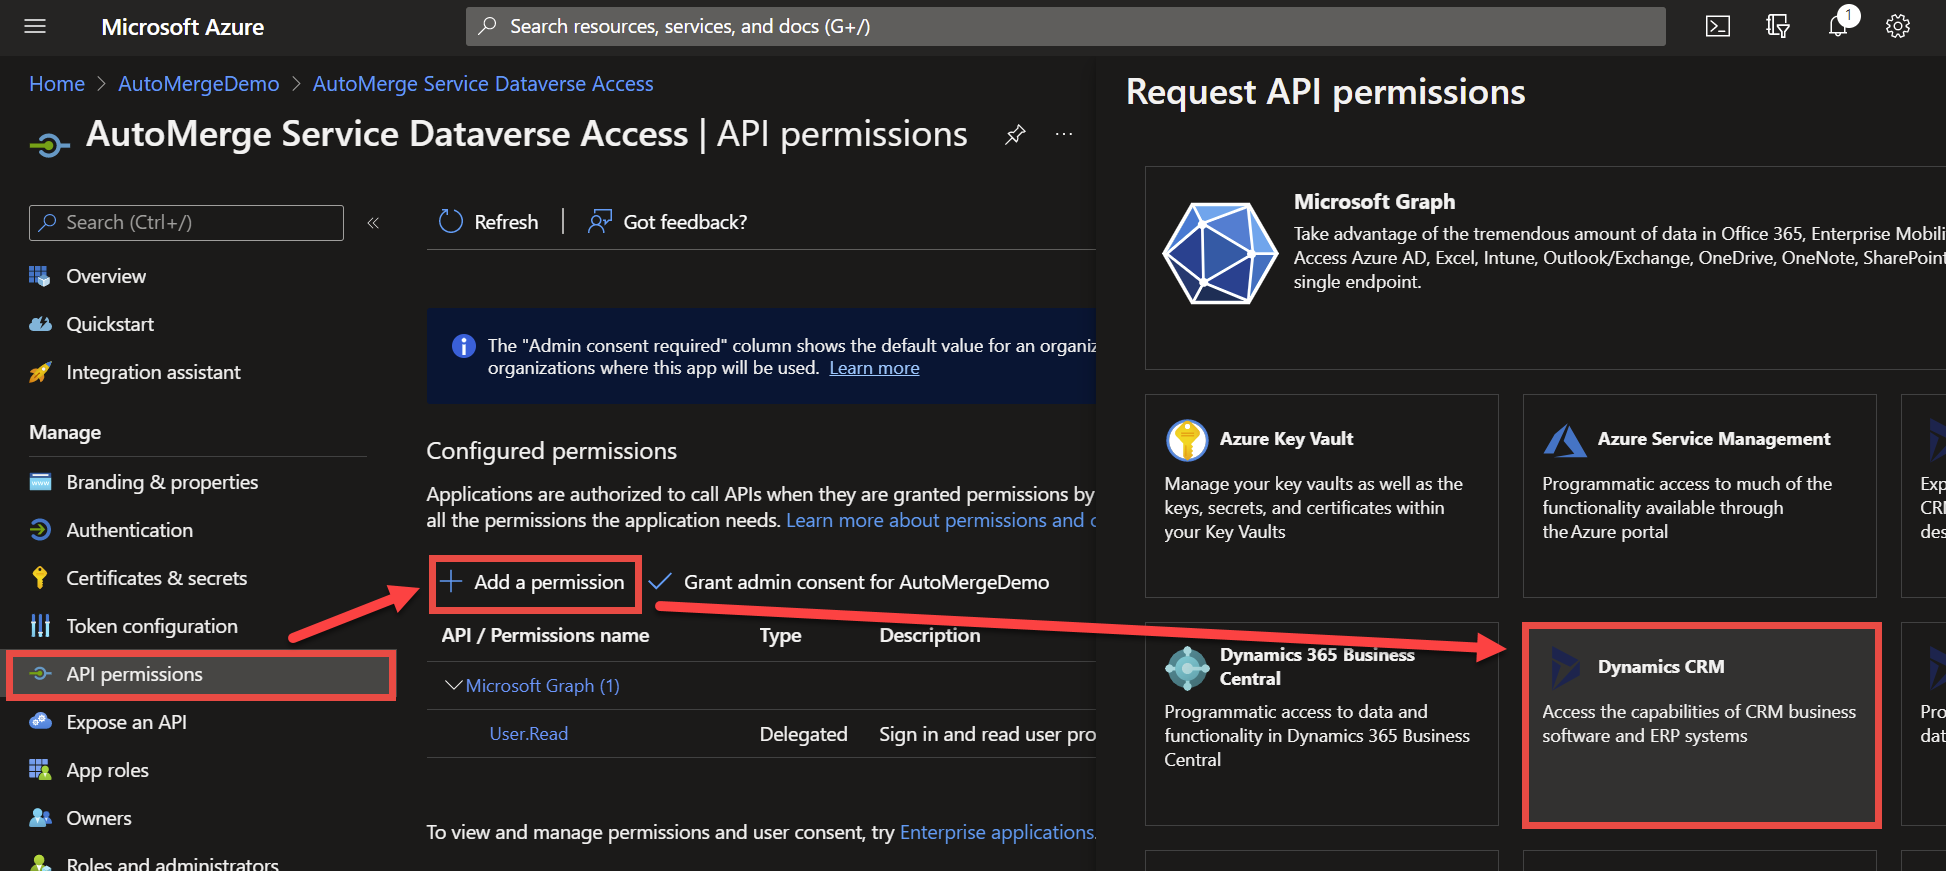Focus the global search resources box

pos(1065,27)
